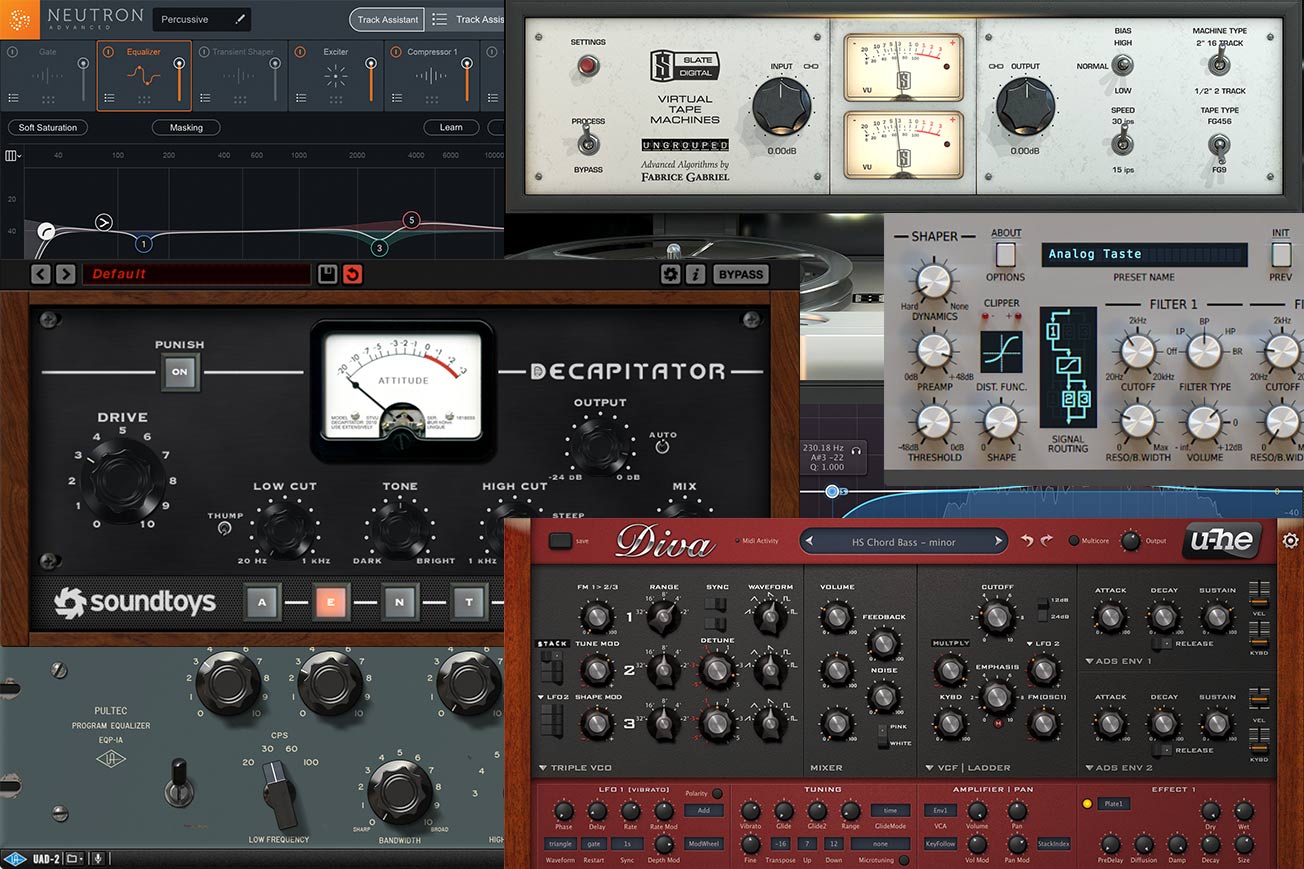Open the Diva GlideMode time dropdown

point(890,811)
